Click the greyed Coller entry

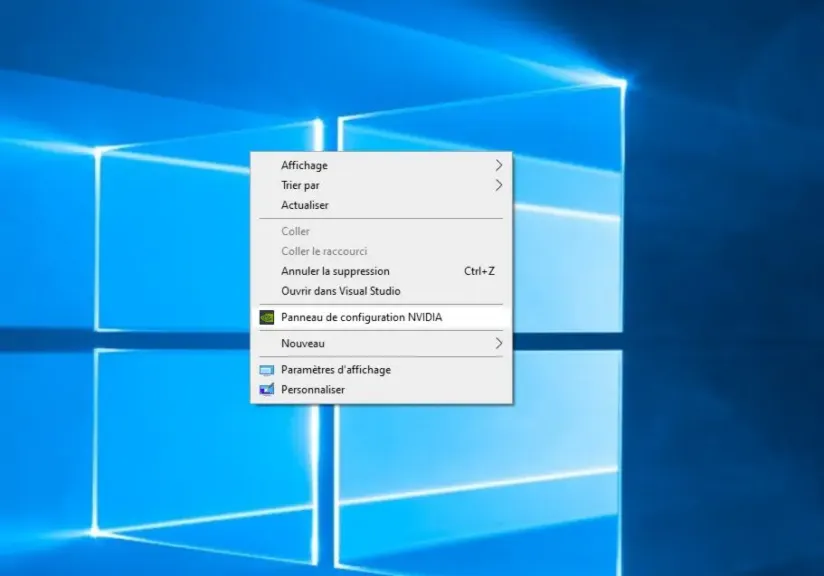(x=381, y=232)
